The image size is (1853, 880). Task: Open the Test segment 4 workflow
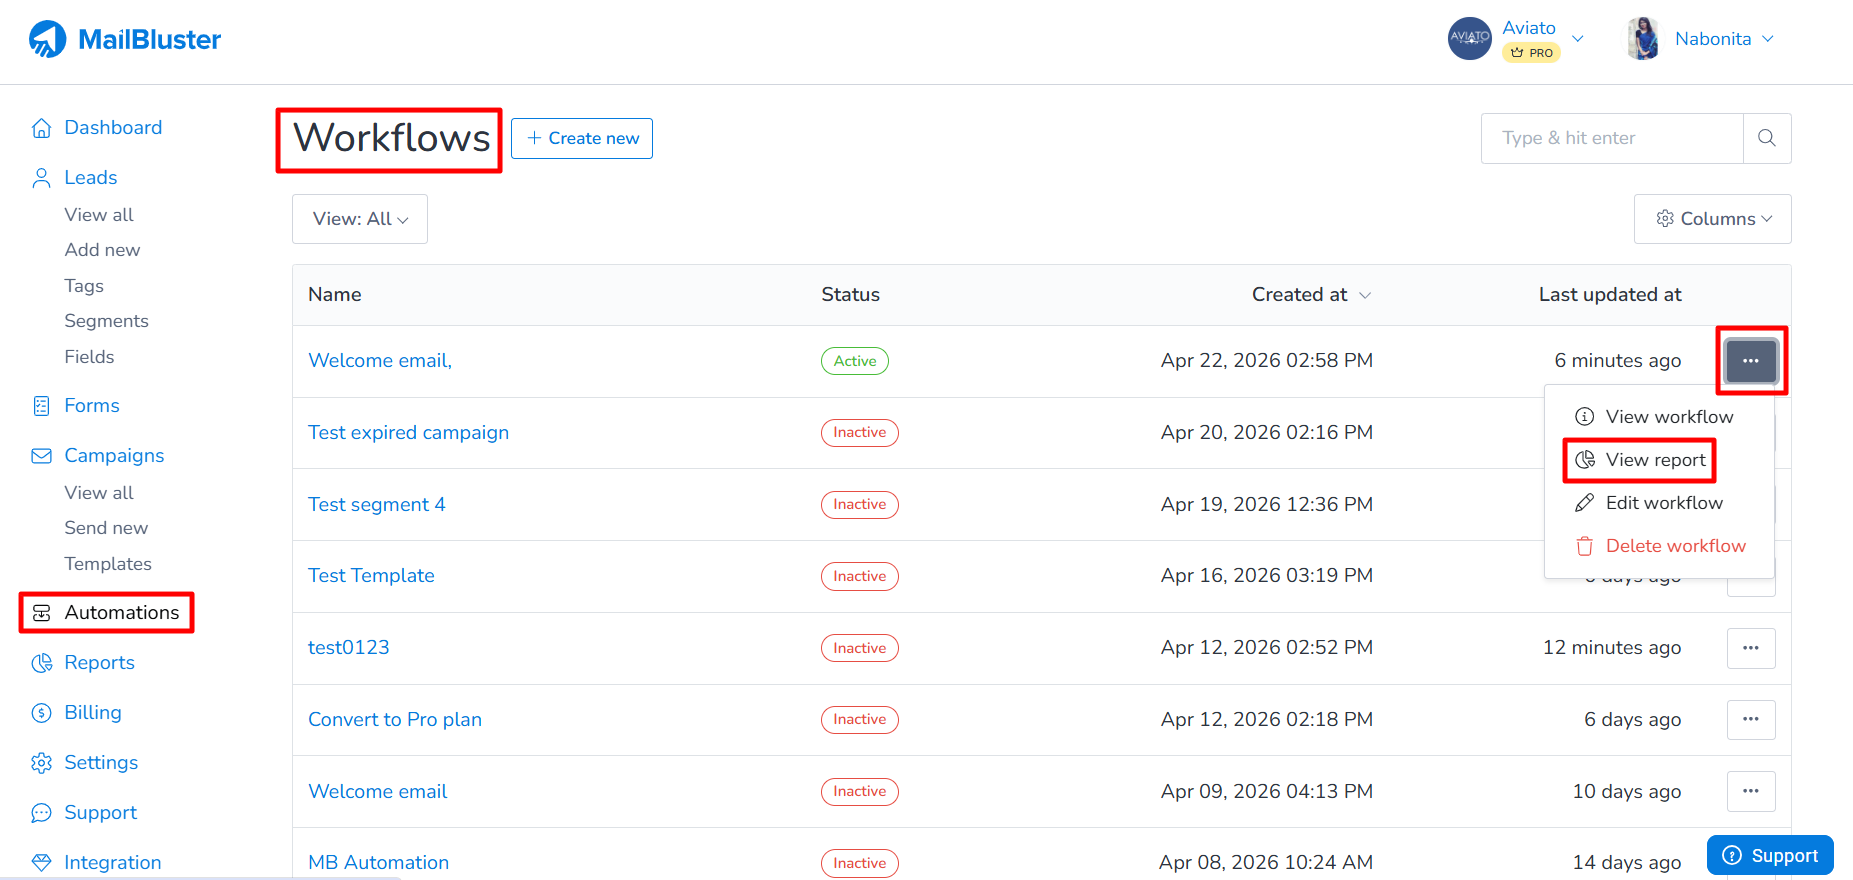coord(377,504)
